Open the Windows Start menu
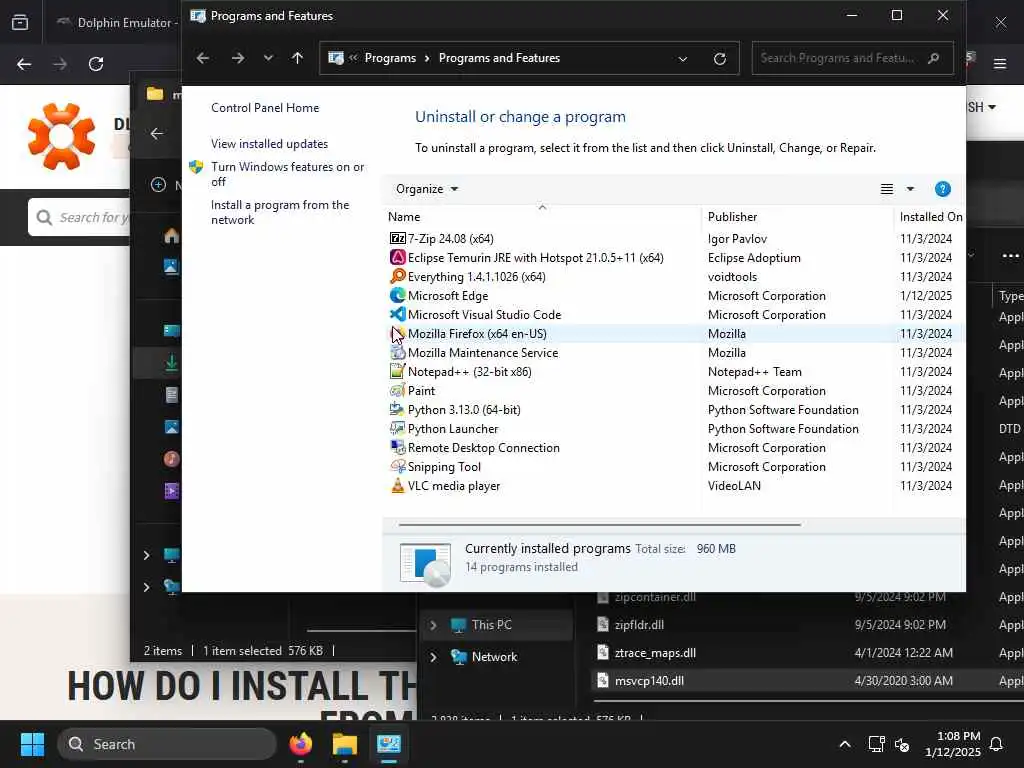 tap(32, 744)
